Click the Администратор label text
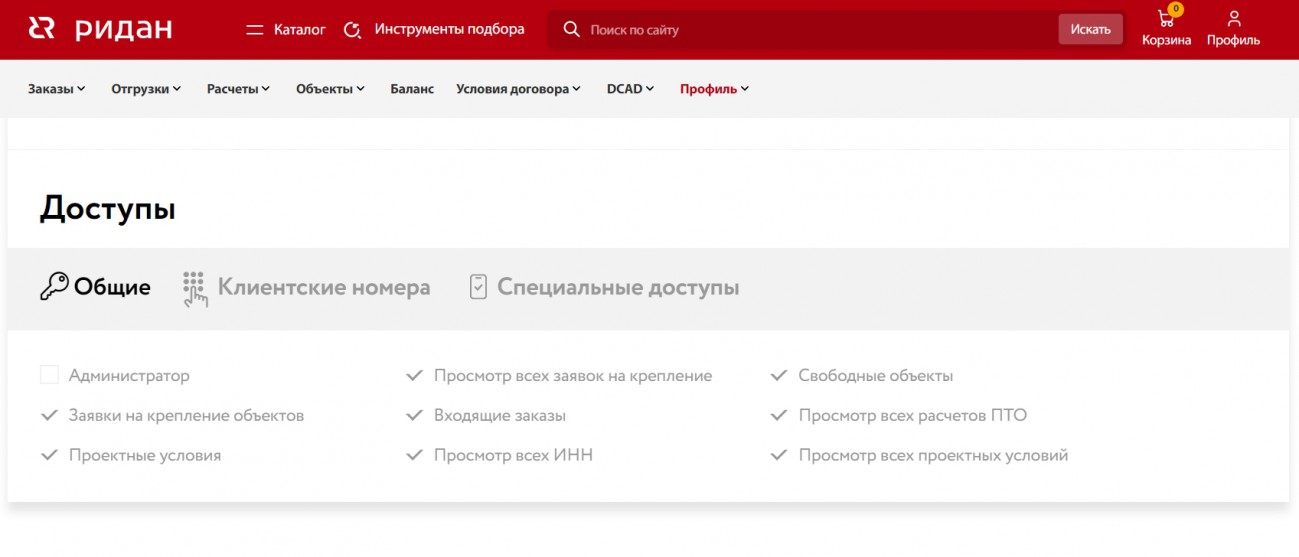1299x557 pixels. point(129,376)
